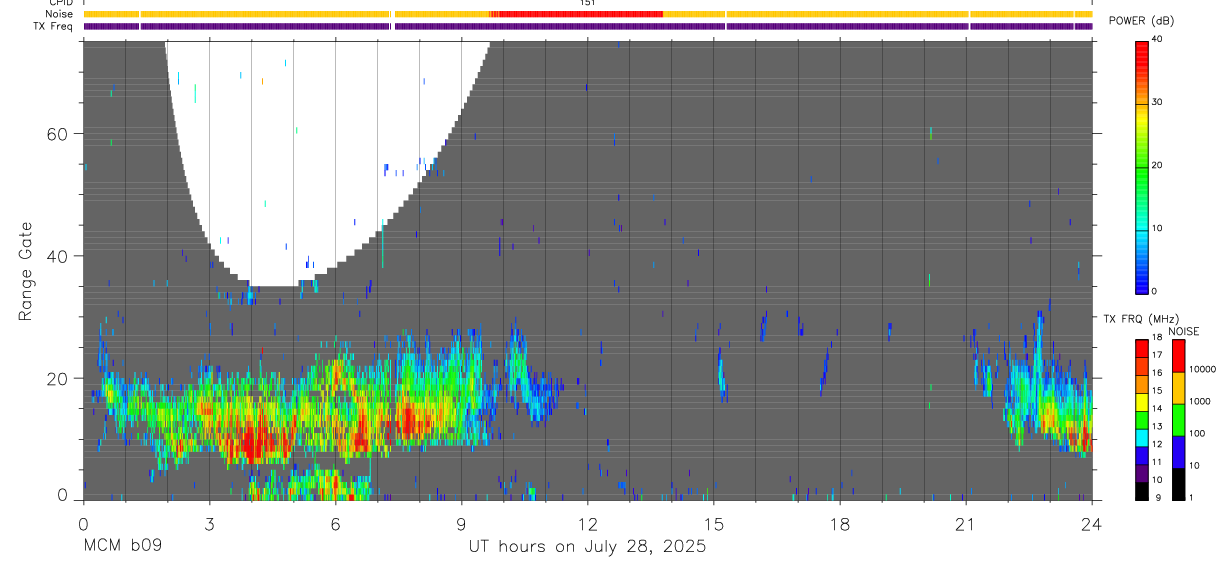Click the 30 tick on the power colorbar
1228x567 pixels.
(1158, 102)
